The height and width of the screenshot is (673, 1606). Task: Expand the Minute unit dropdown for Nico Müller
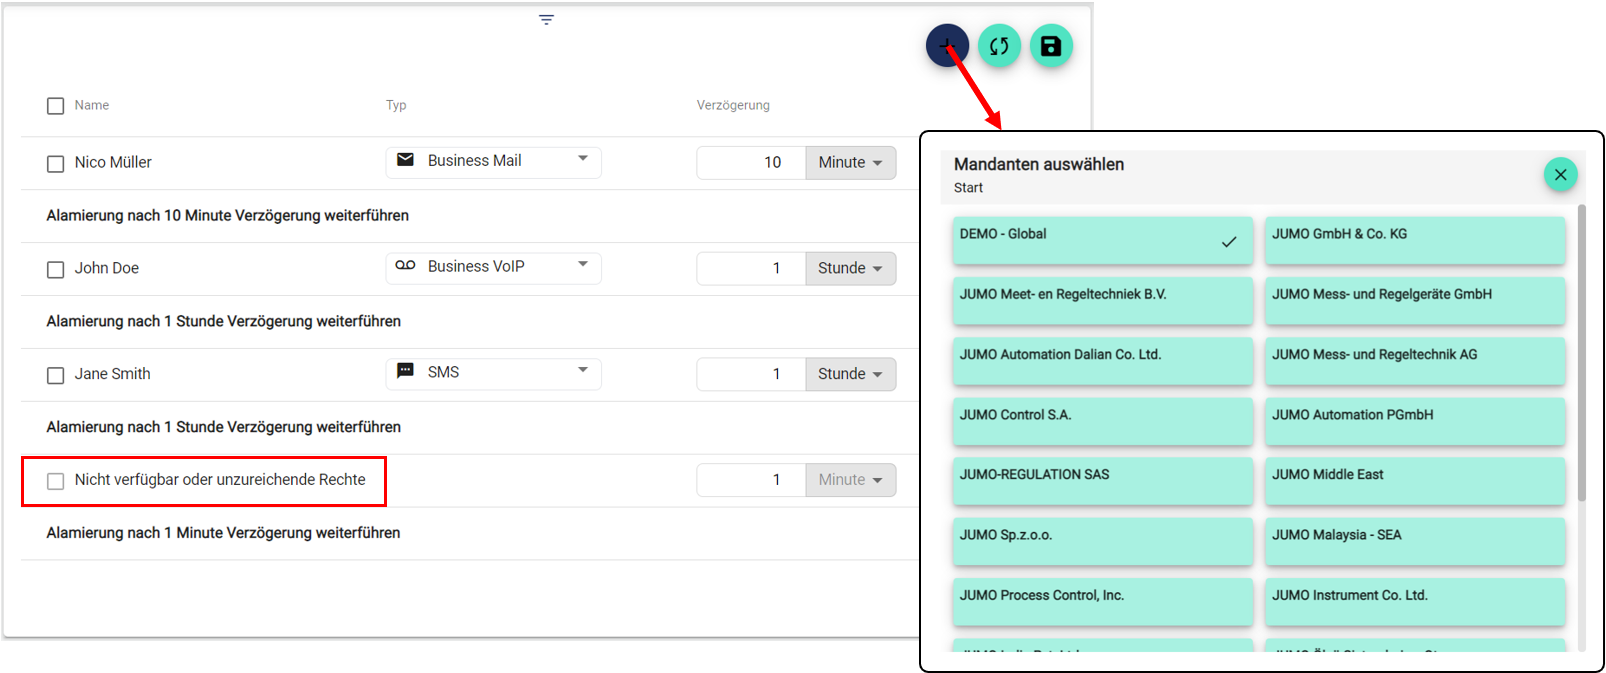(x=850, y=163)
